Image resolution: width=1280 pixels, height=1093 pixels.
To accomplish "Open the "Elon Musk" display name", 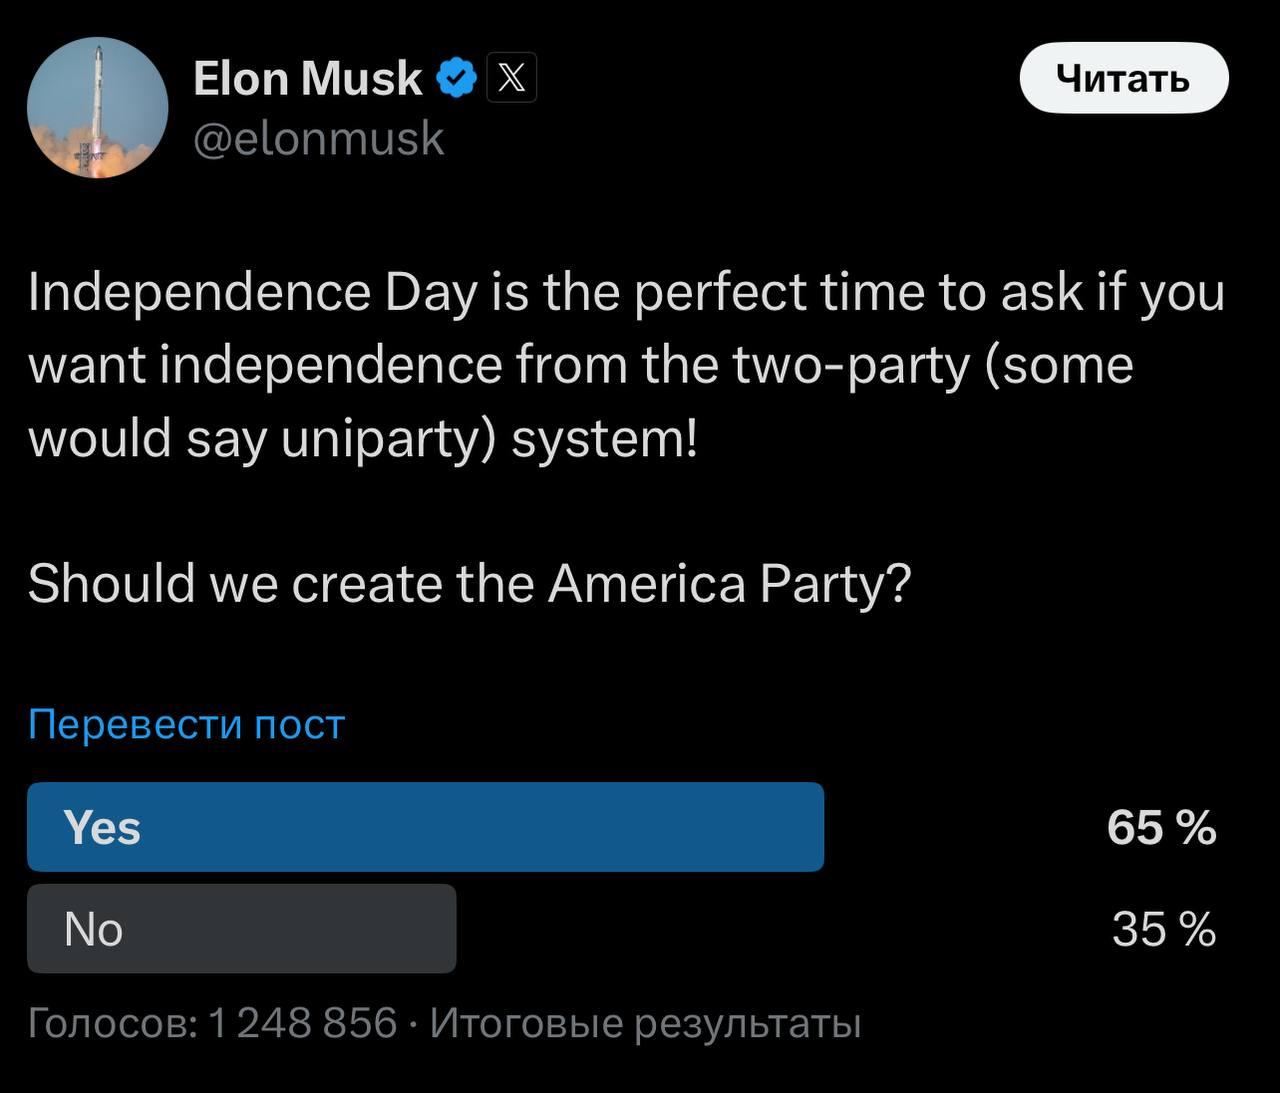I will [x=308, y=78].
